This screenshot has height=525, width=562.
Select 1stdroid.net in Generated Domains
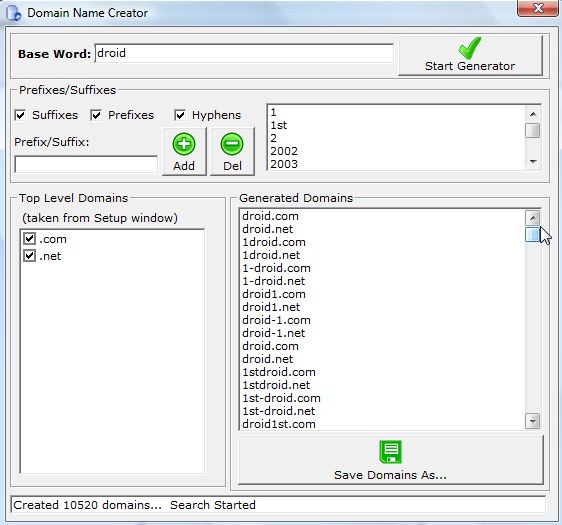click(382, 385)
